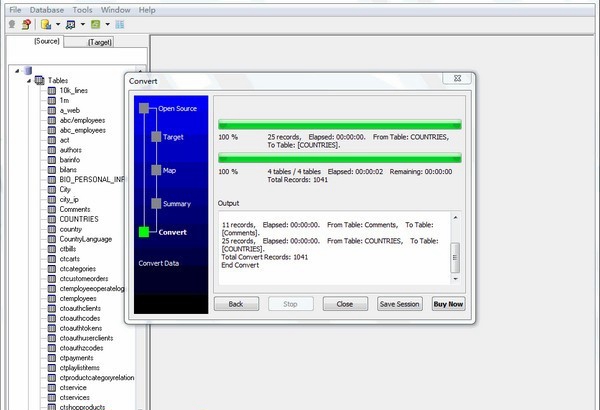The image size is (600, 410).
Task: Select table icon for 10k_lines
Action: [x=52, y=90]
